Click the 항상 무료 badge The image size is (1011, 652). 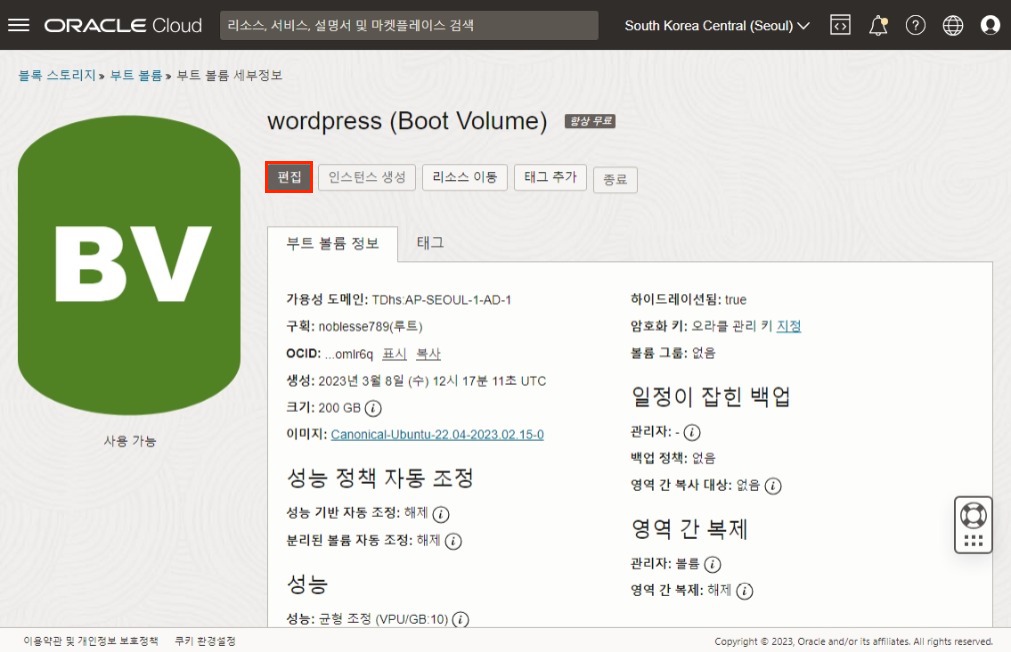(590, 121)
